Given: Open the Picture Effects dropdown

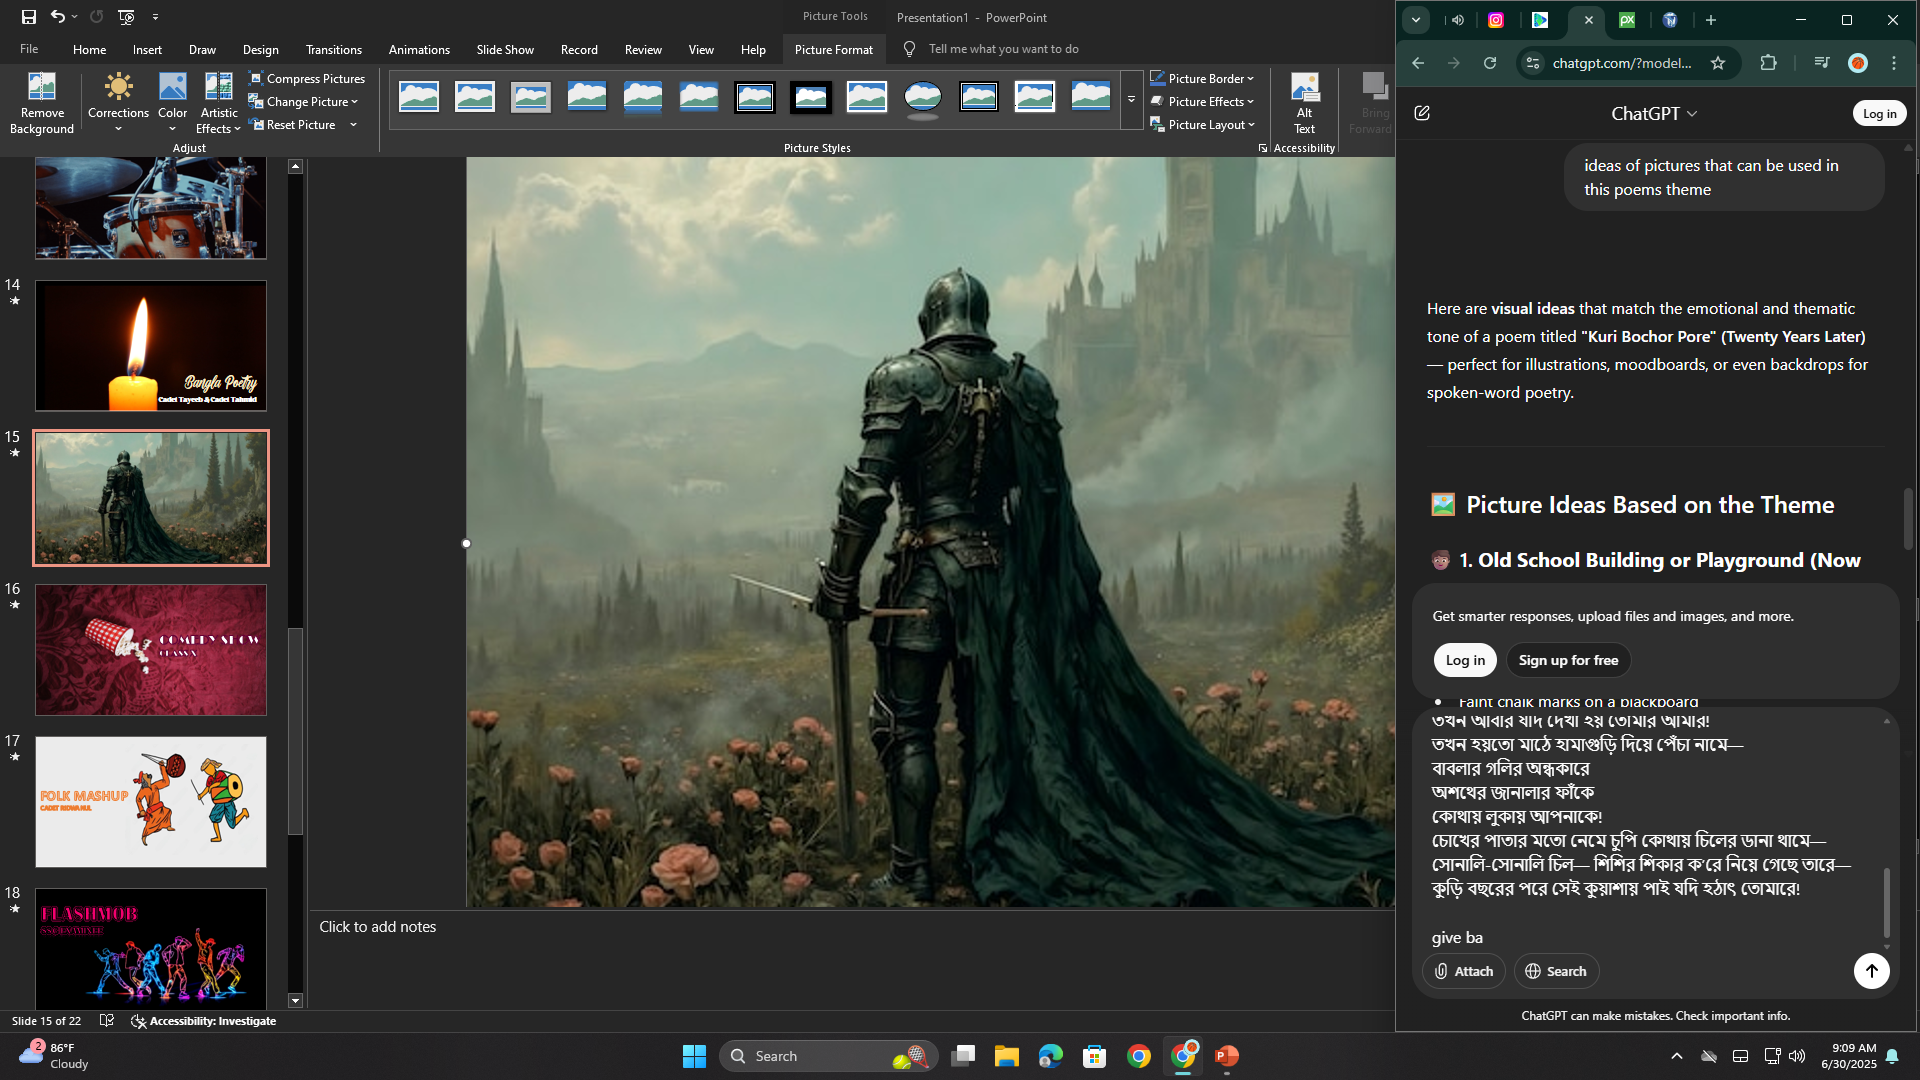Looking at the screenshot, I should [1201, 102].
